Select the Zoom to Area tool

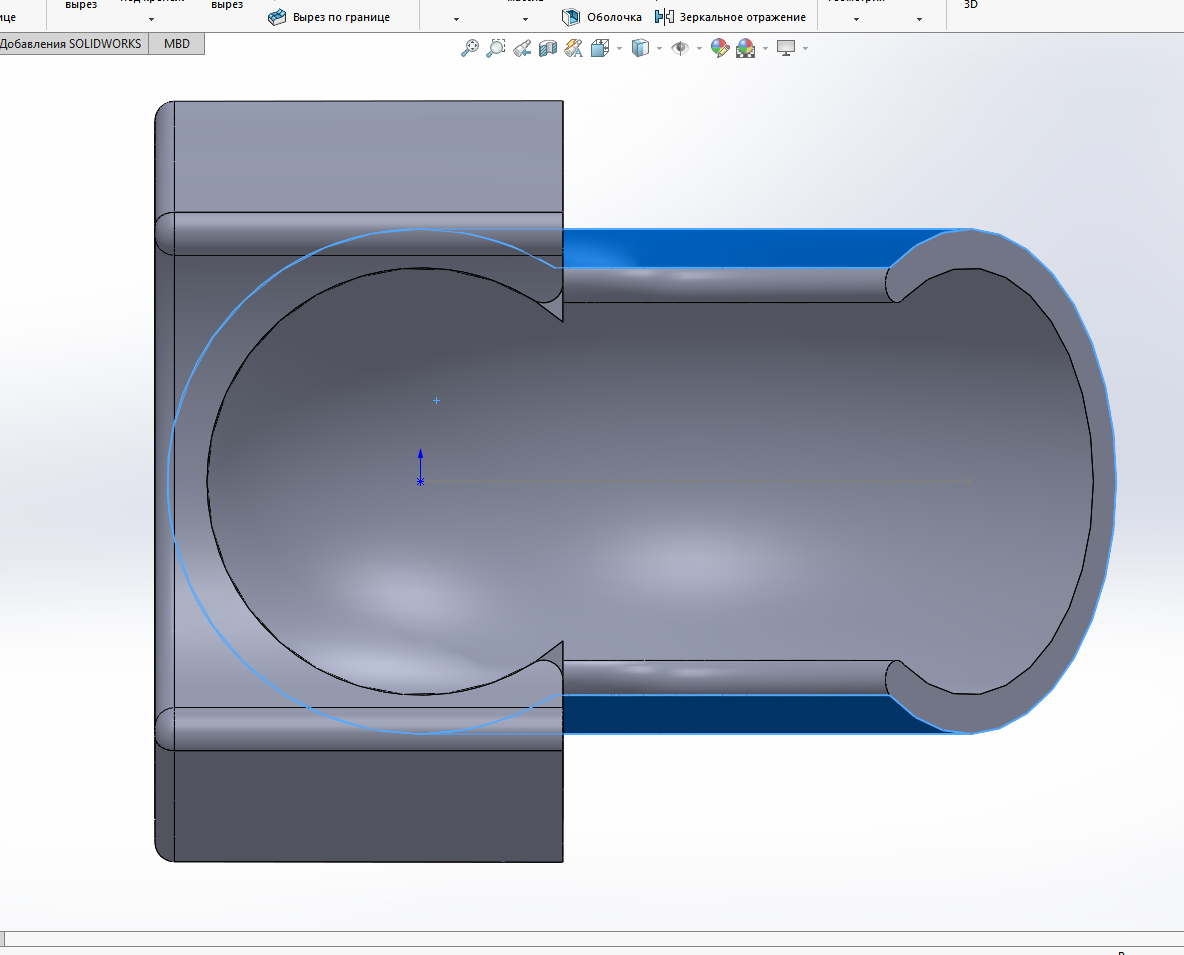click(x=495, y=48)
